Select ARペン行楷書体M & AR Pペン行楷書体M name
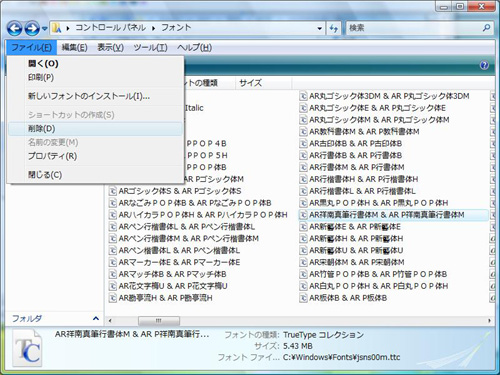Viewport: 500px width, 375px height. [189, 239]
